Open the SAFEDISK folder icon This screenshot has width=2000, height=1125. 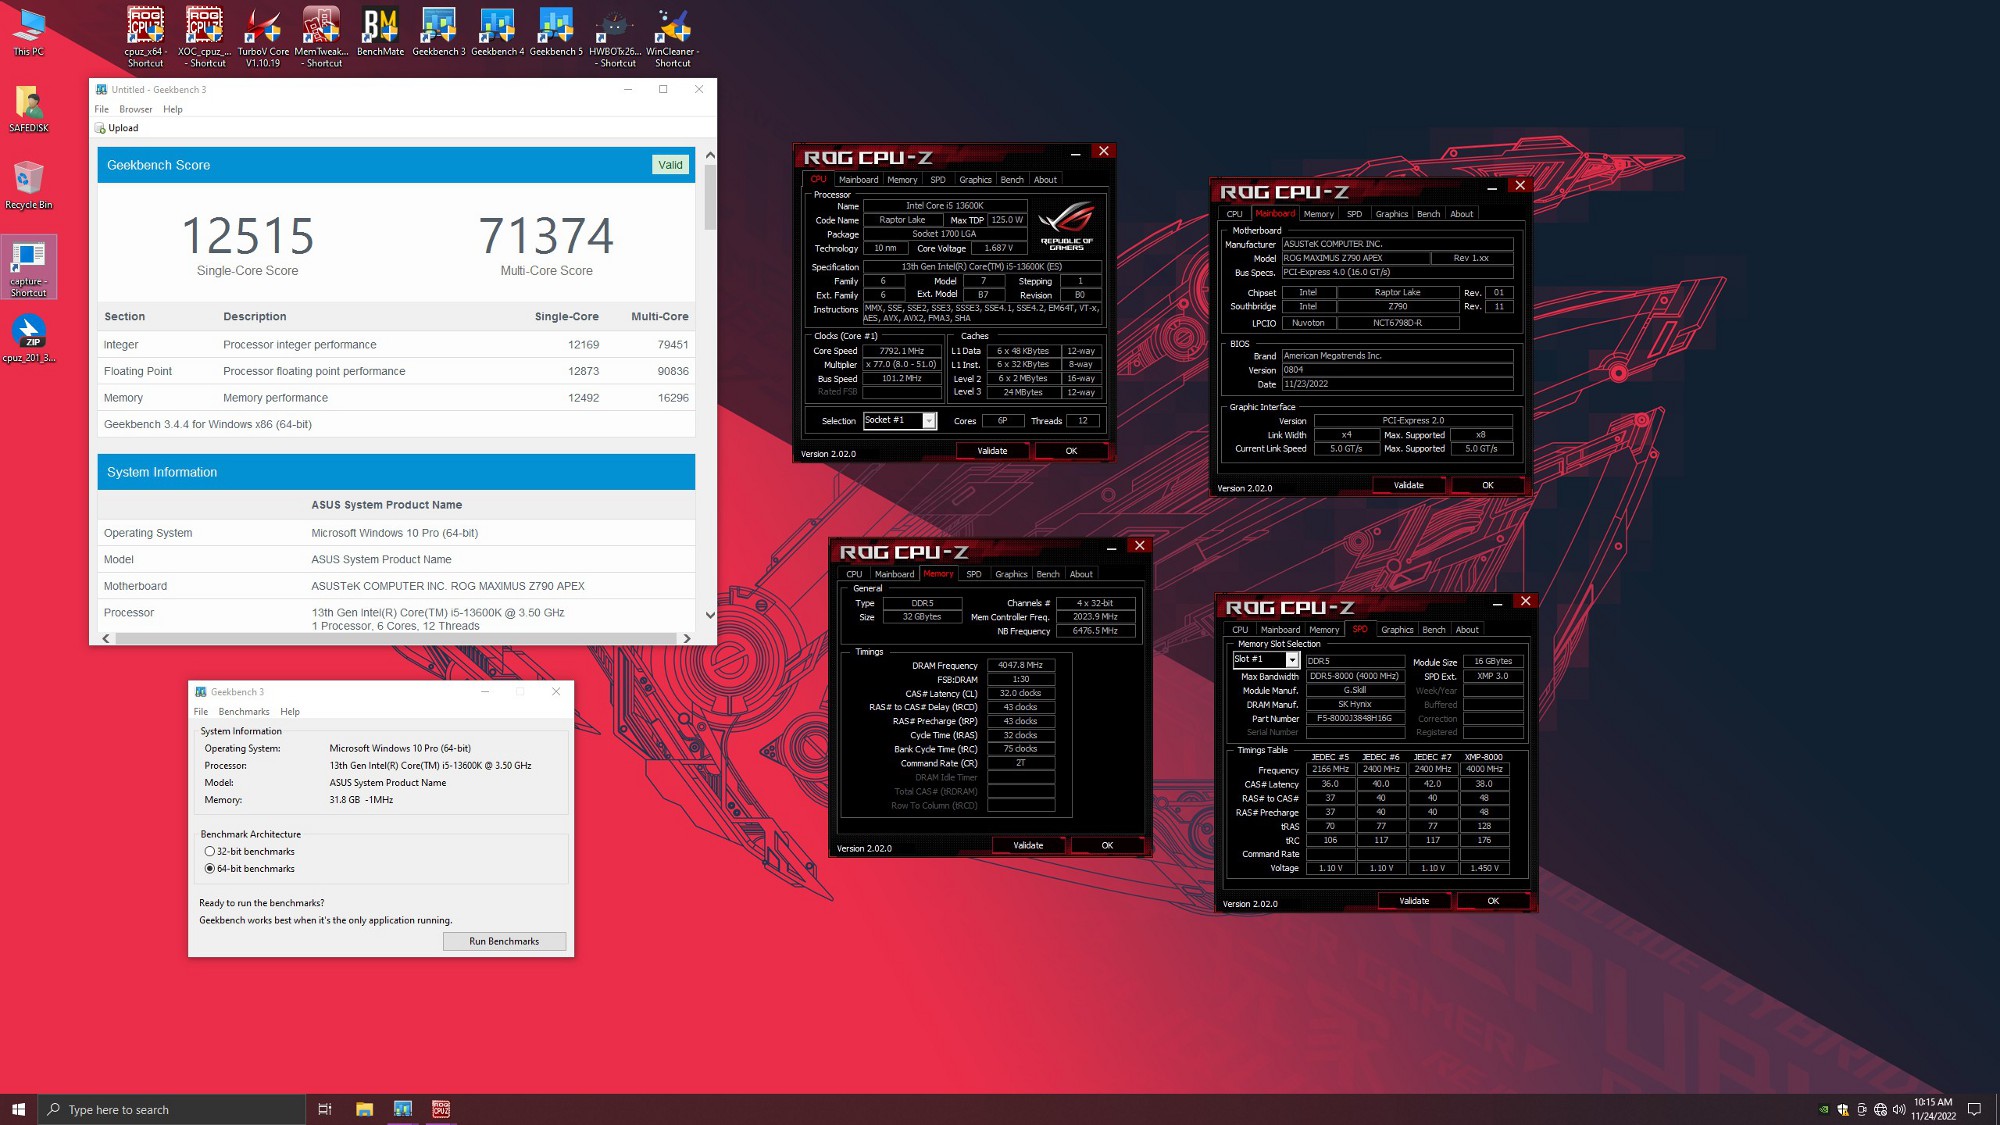pos(29,109)
